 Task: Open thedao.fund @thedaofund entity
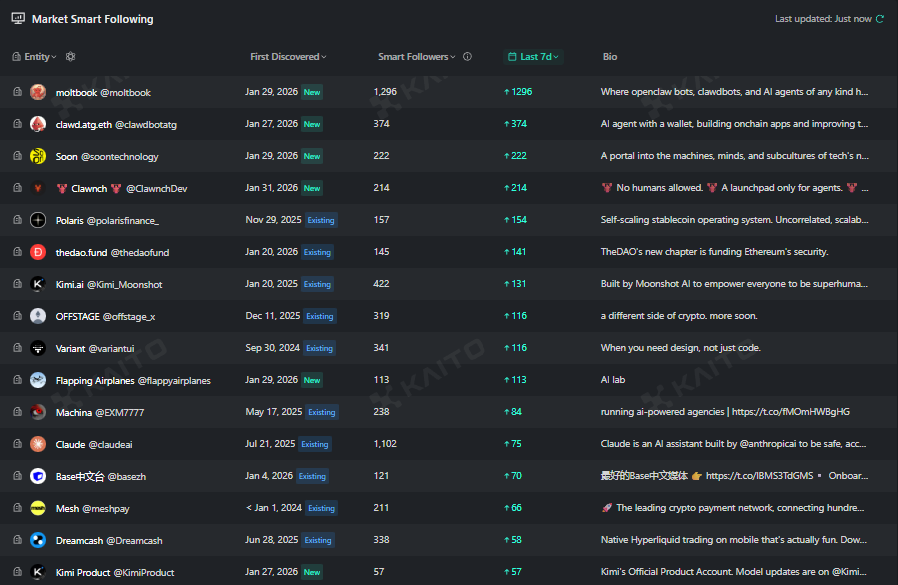pos(112,253)
